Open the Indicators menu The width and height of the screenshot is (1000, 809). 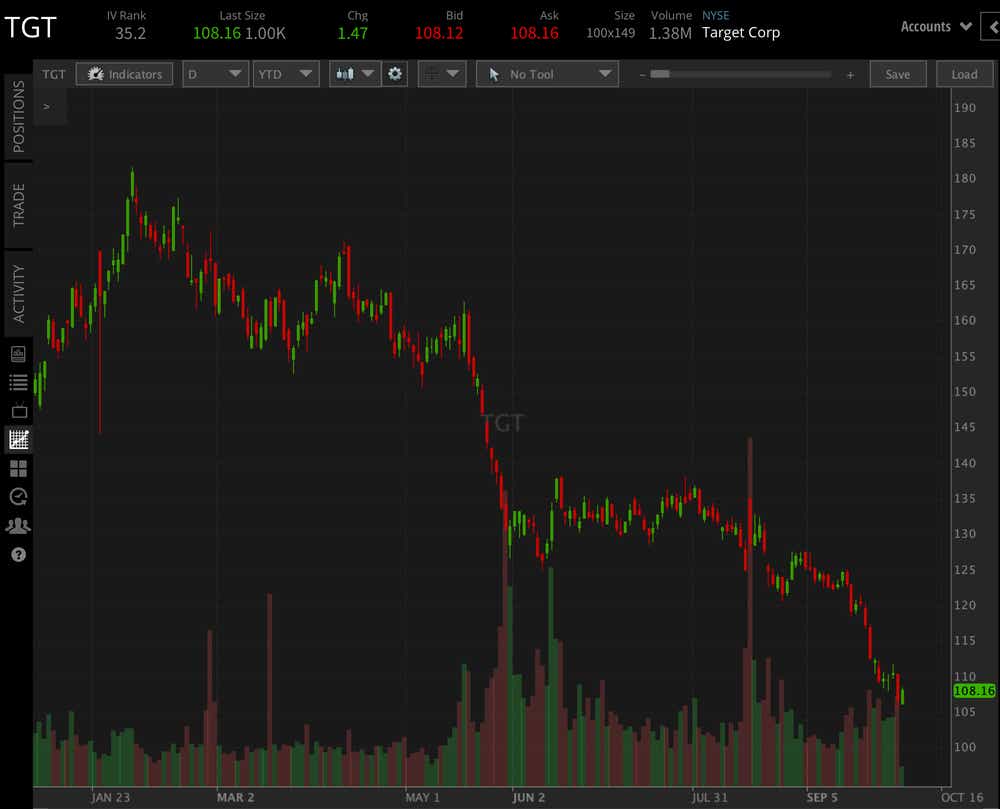tap(124, 74)
